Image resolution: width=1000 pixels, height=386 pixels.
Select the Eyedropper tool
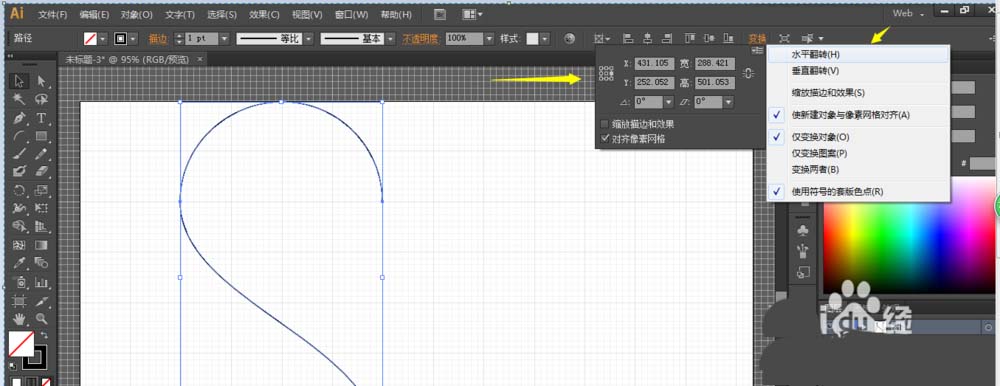tap(20, 263)
